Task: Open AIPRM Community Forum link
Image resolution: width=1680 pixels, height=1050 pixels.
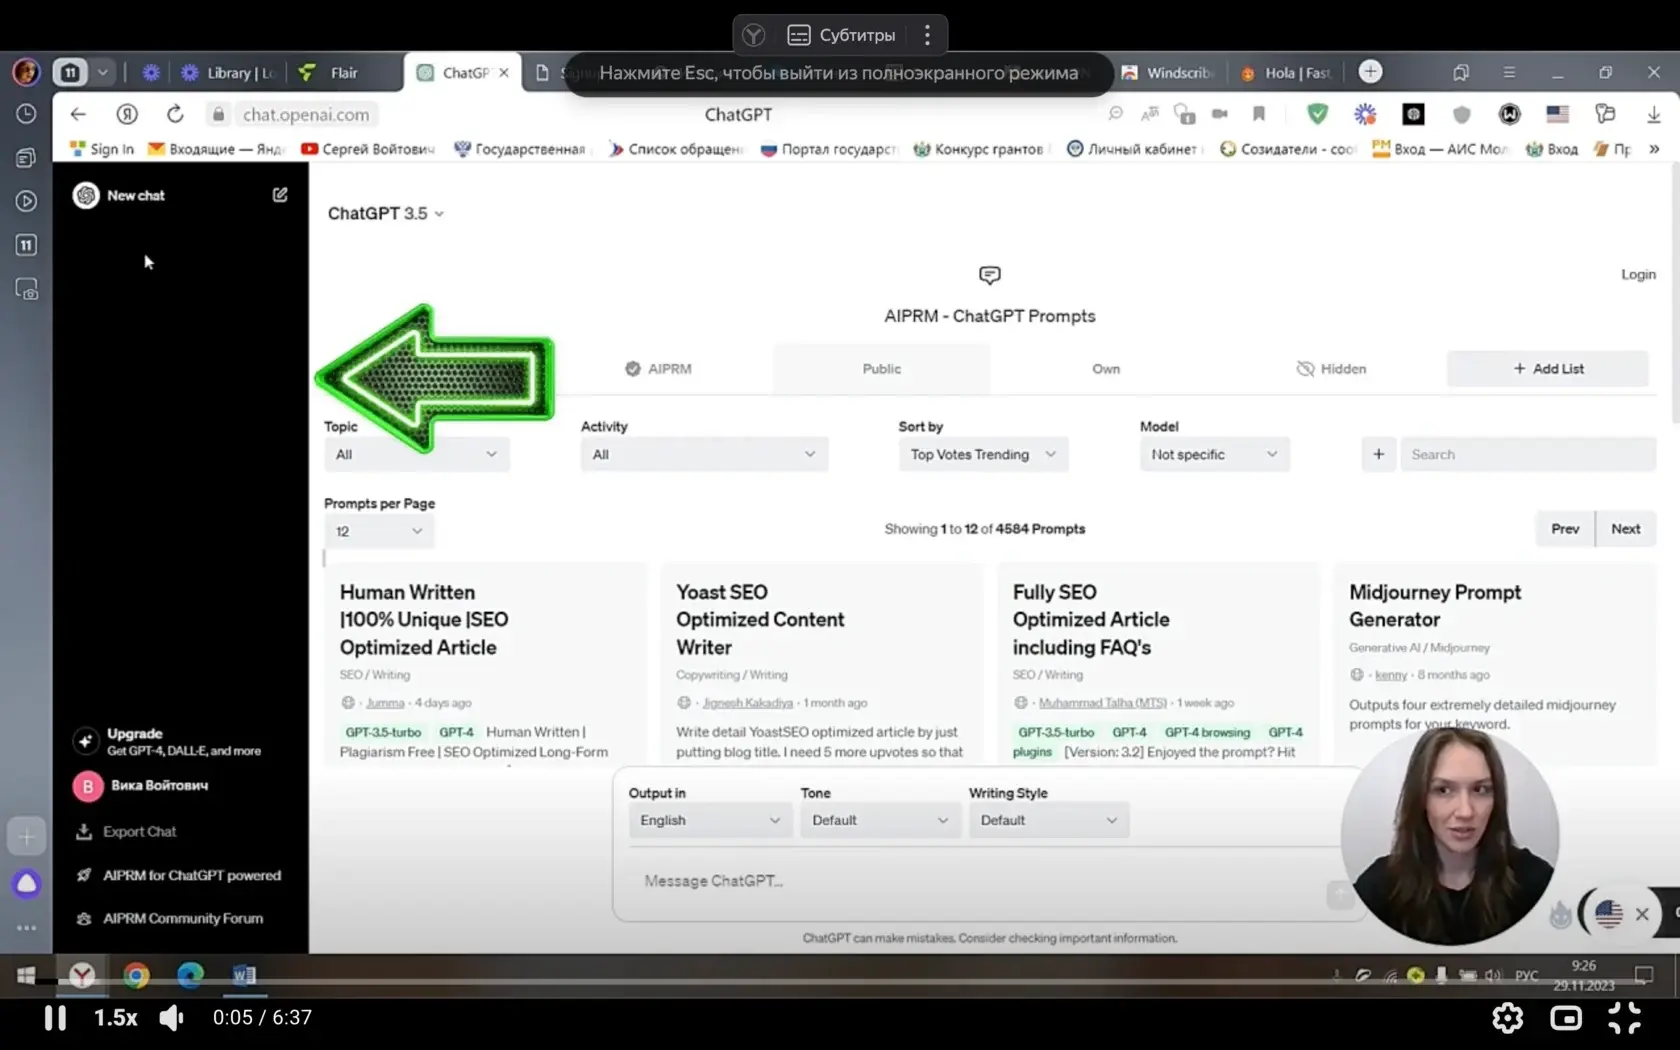Action: pos(170,918)
